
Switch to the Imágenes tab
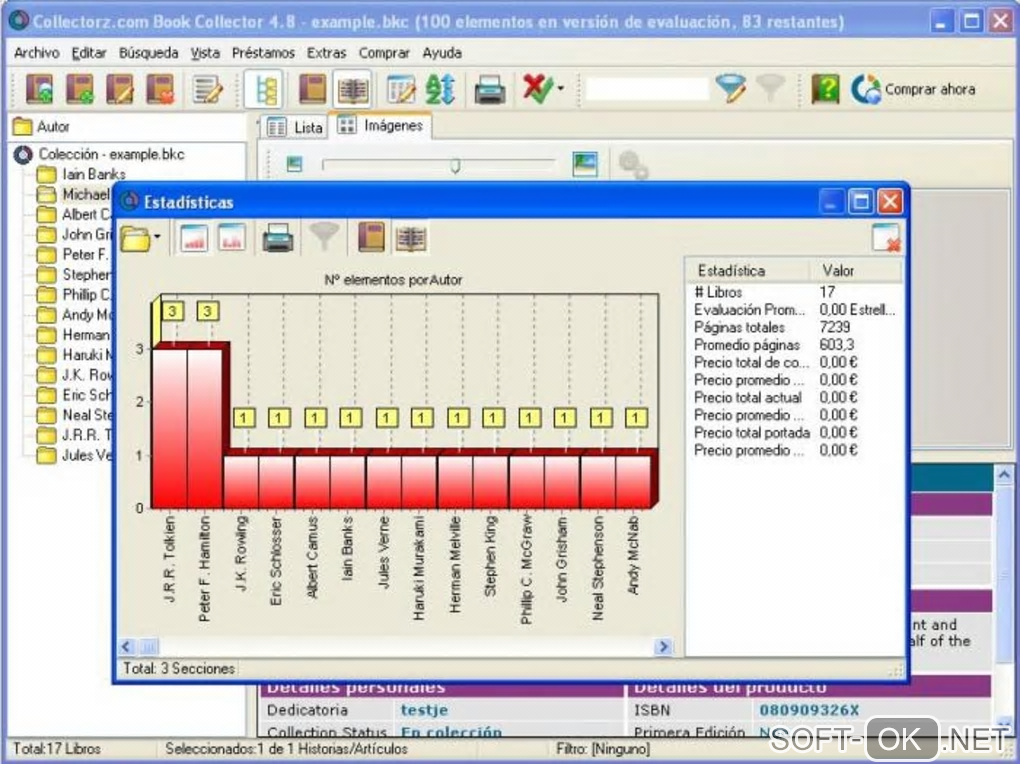[x=380, y=125]
